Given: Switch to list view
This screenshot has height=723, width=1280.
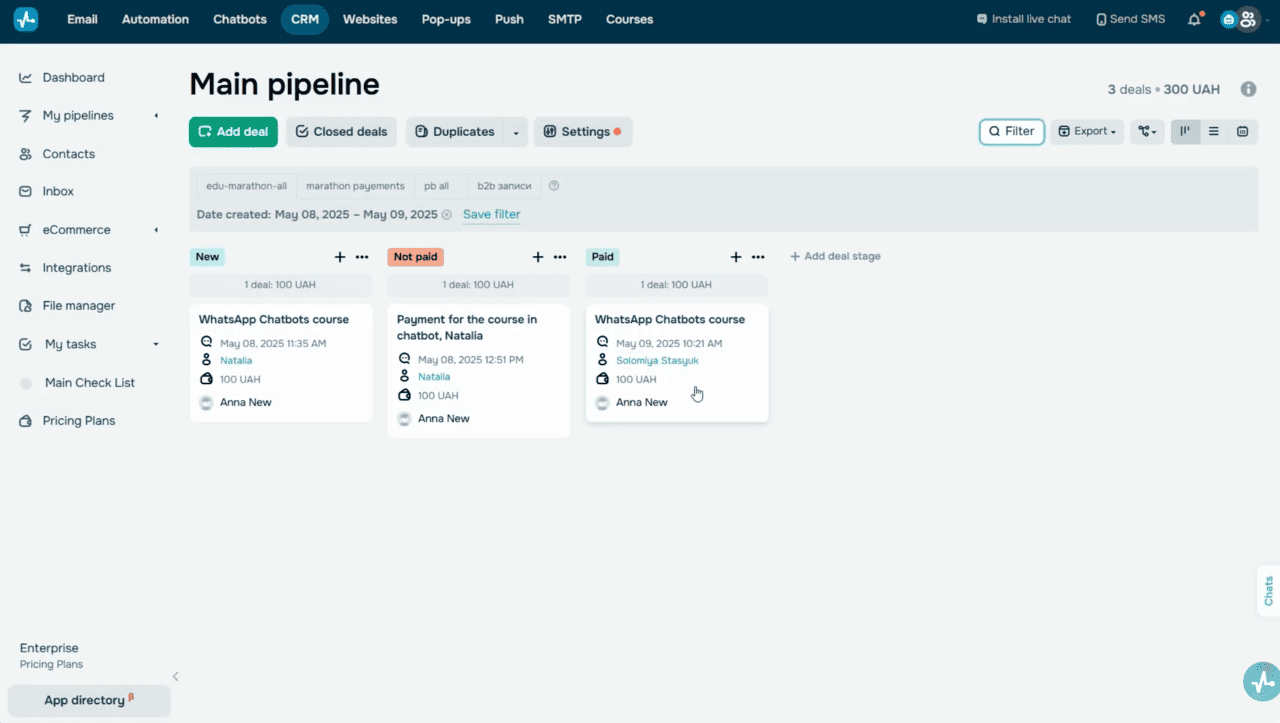Looking at the screenshot, I should tap(1214, 131).
